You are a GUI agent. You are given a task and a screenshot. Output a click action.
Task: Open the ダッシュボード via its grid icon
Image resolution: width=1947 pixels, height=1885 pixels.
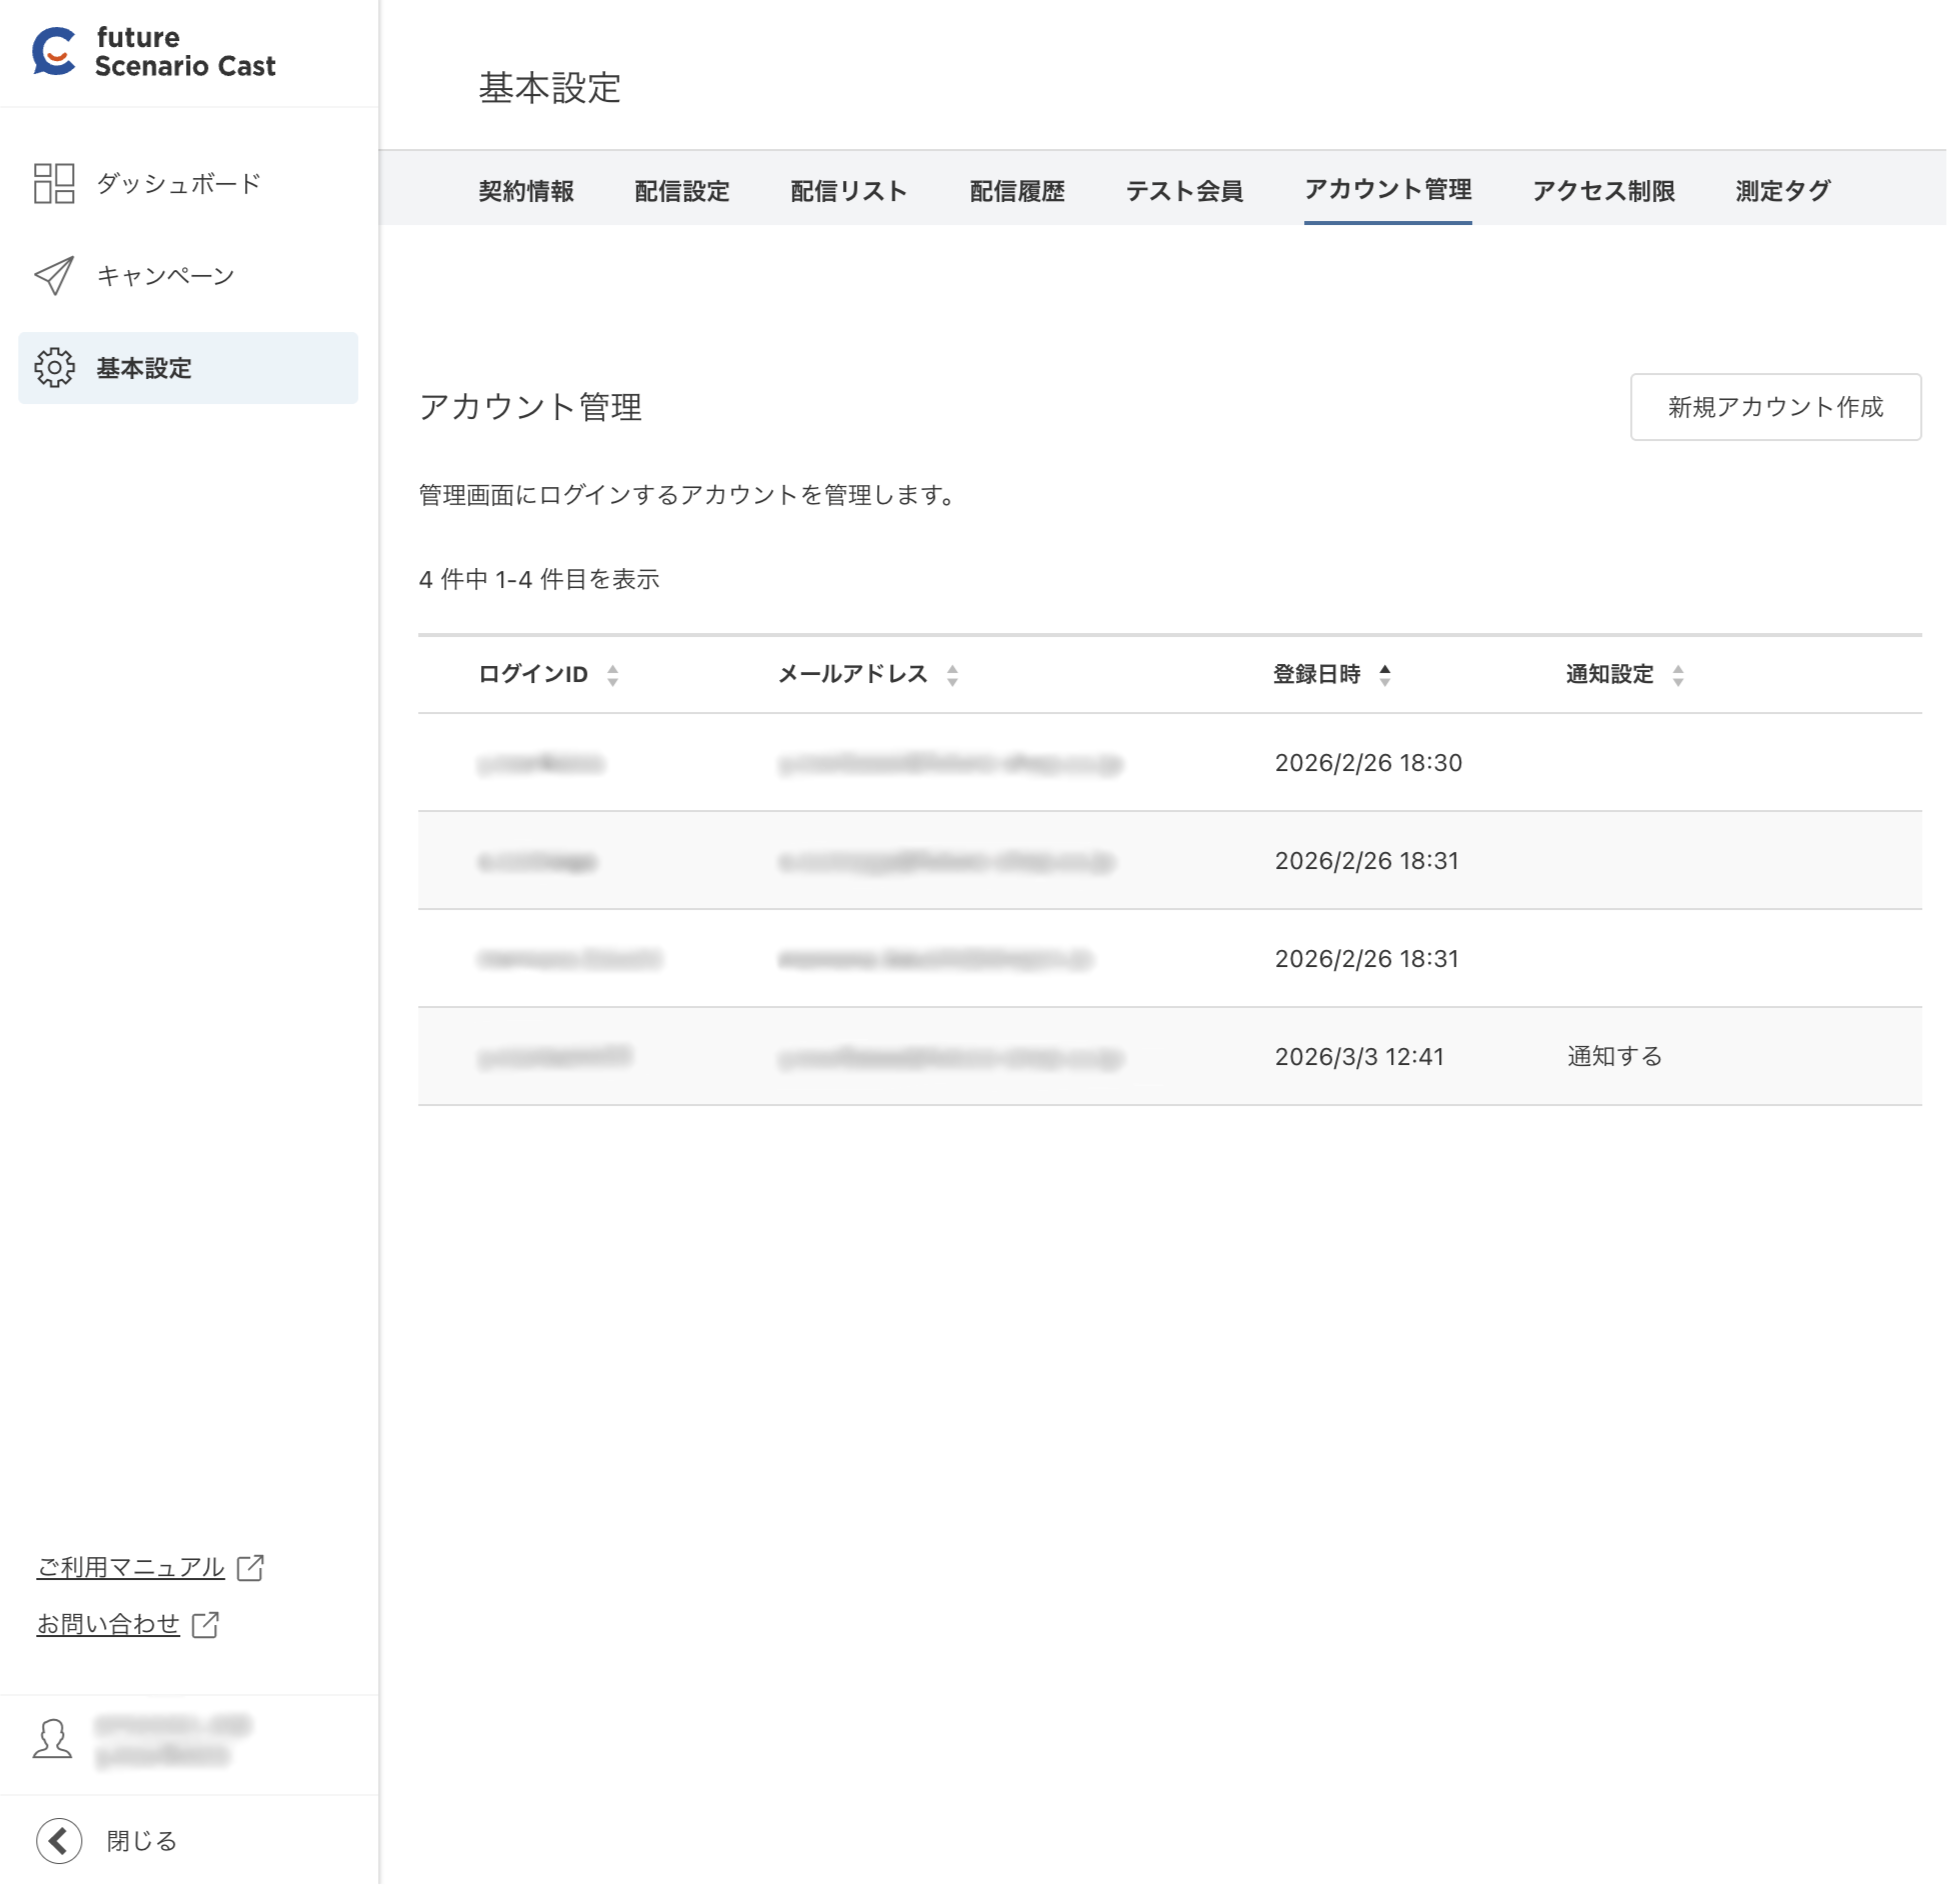pyautogui.click(x=55, y=184)
